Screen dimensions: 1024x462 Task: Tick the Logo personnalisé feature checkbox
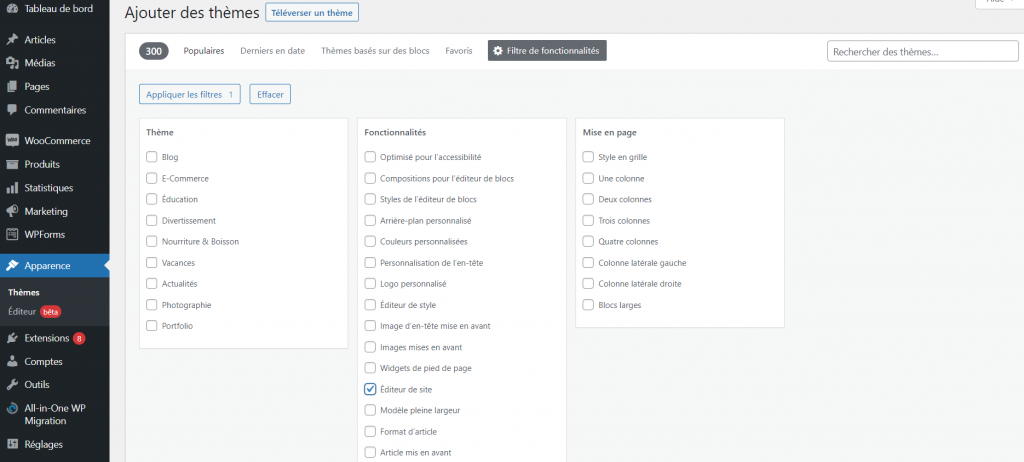tap(371, 283)
